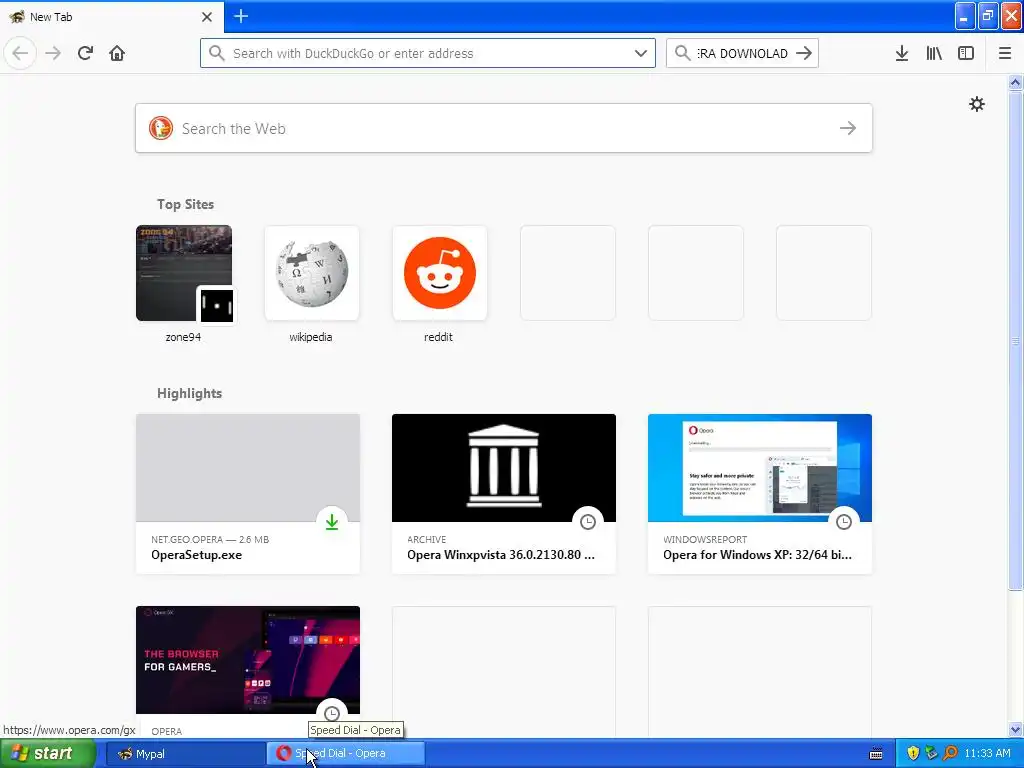Switch to Mypal taskbar button
Image resolution: width=1024 pixels, height=768 pixels.
[185, 754]
